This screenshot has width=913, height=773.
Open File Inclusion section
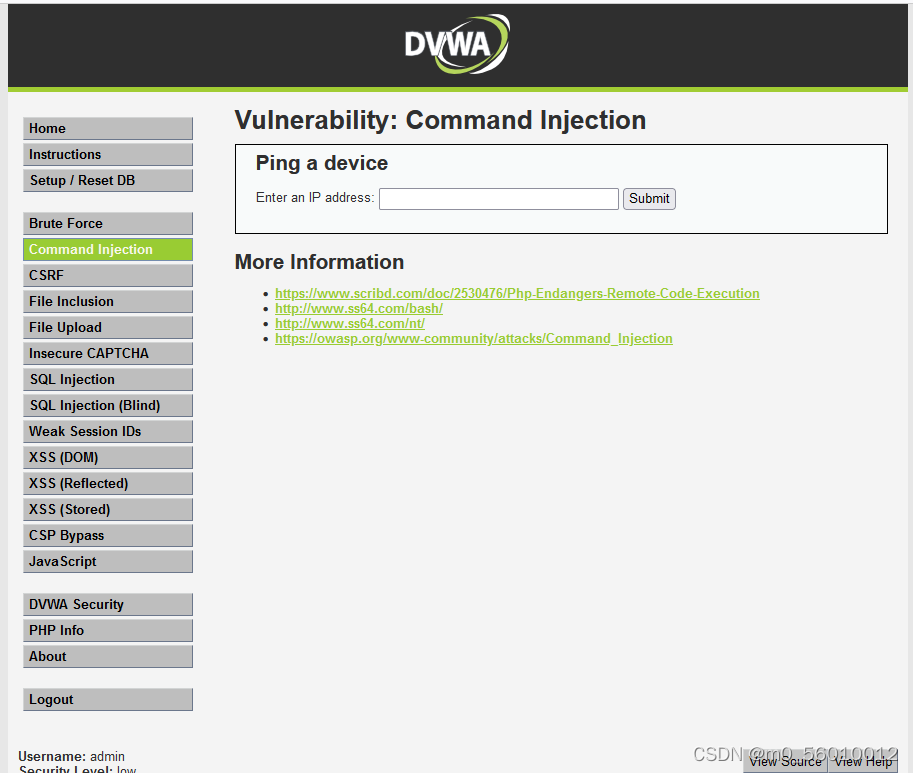[x=108, y=302]
